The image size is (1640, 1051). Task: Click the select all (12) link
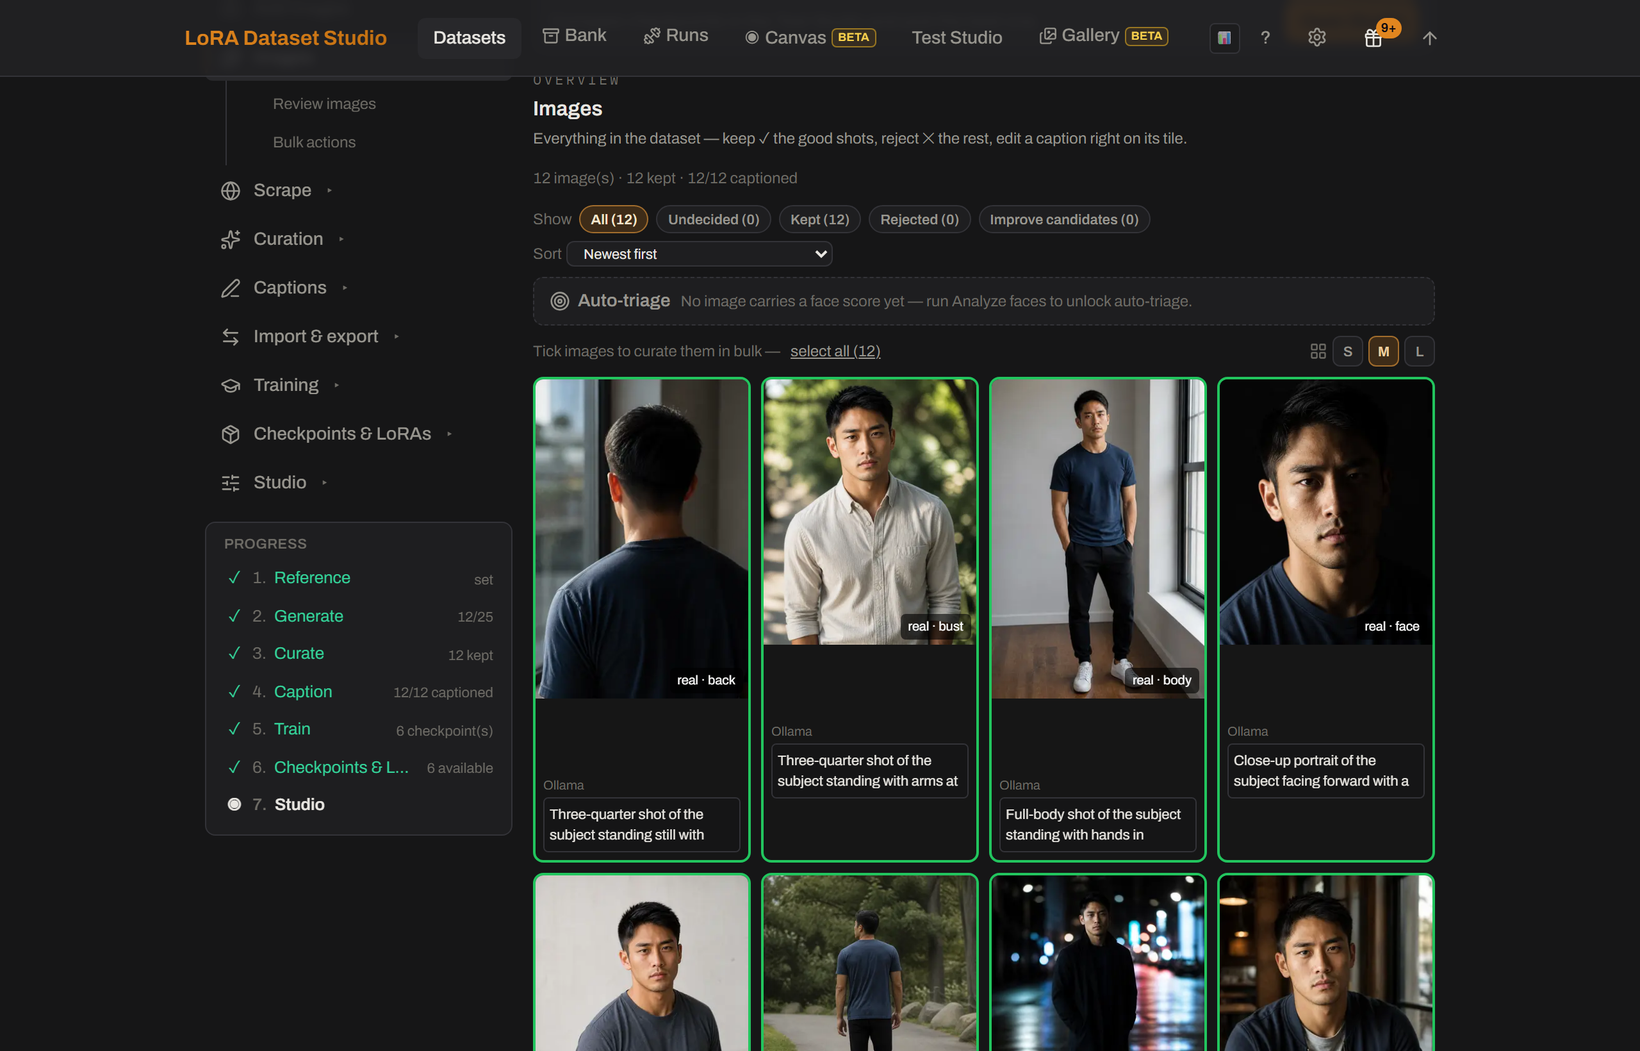[x=835, y=352]
